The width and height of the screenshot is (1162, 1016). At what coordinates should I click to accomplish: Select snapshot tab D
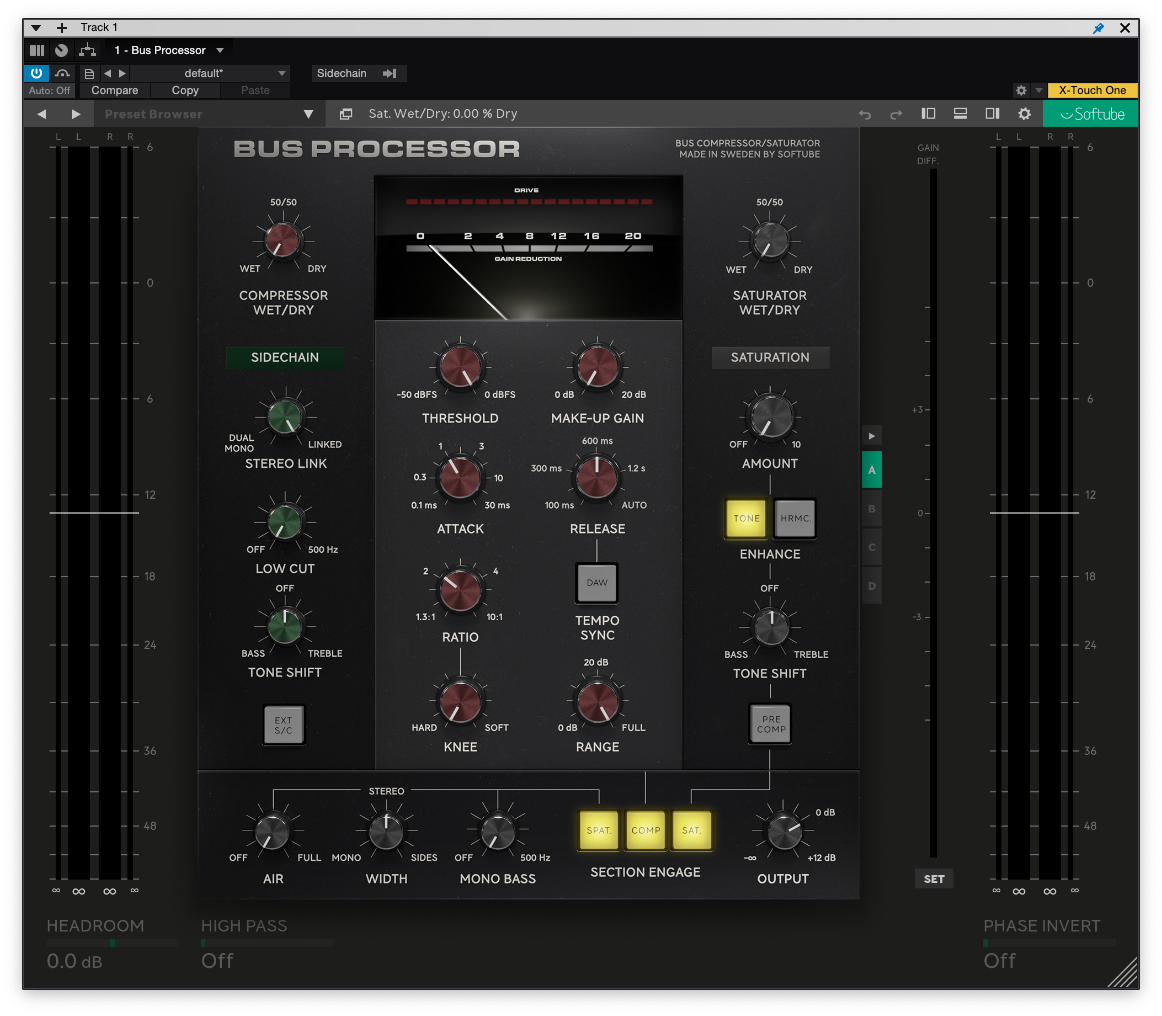pos(872,586)
